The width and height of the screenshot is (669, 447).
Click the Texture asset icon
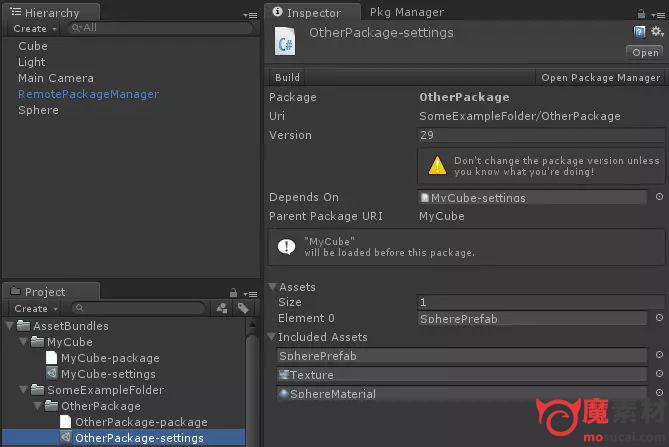tap(284, 375)
